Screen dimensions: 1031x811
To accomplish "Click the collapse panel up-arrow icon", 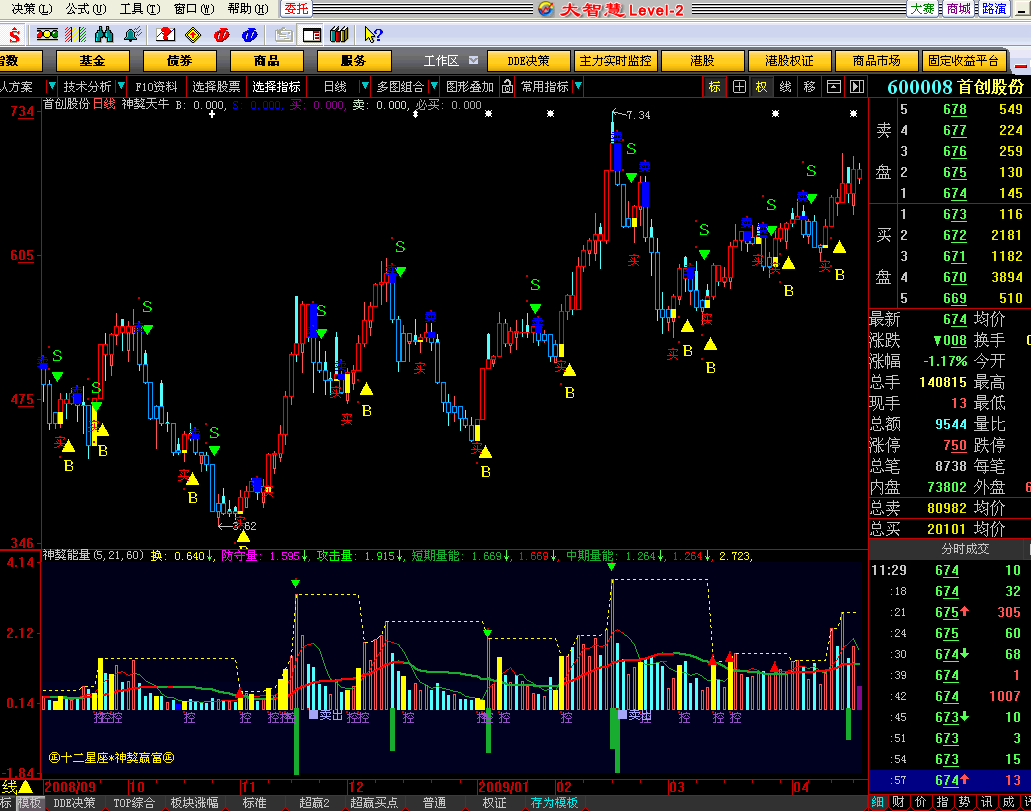I will 834,87.
